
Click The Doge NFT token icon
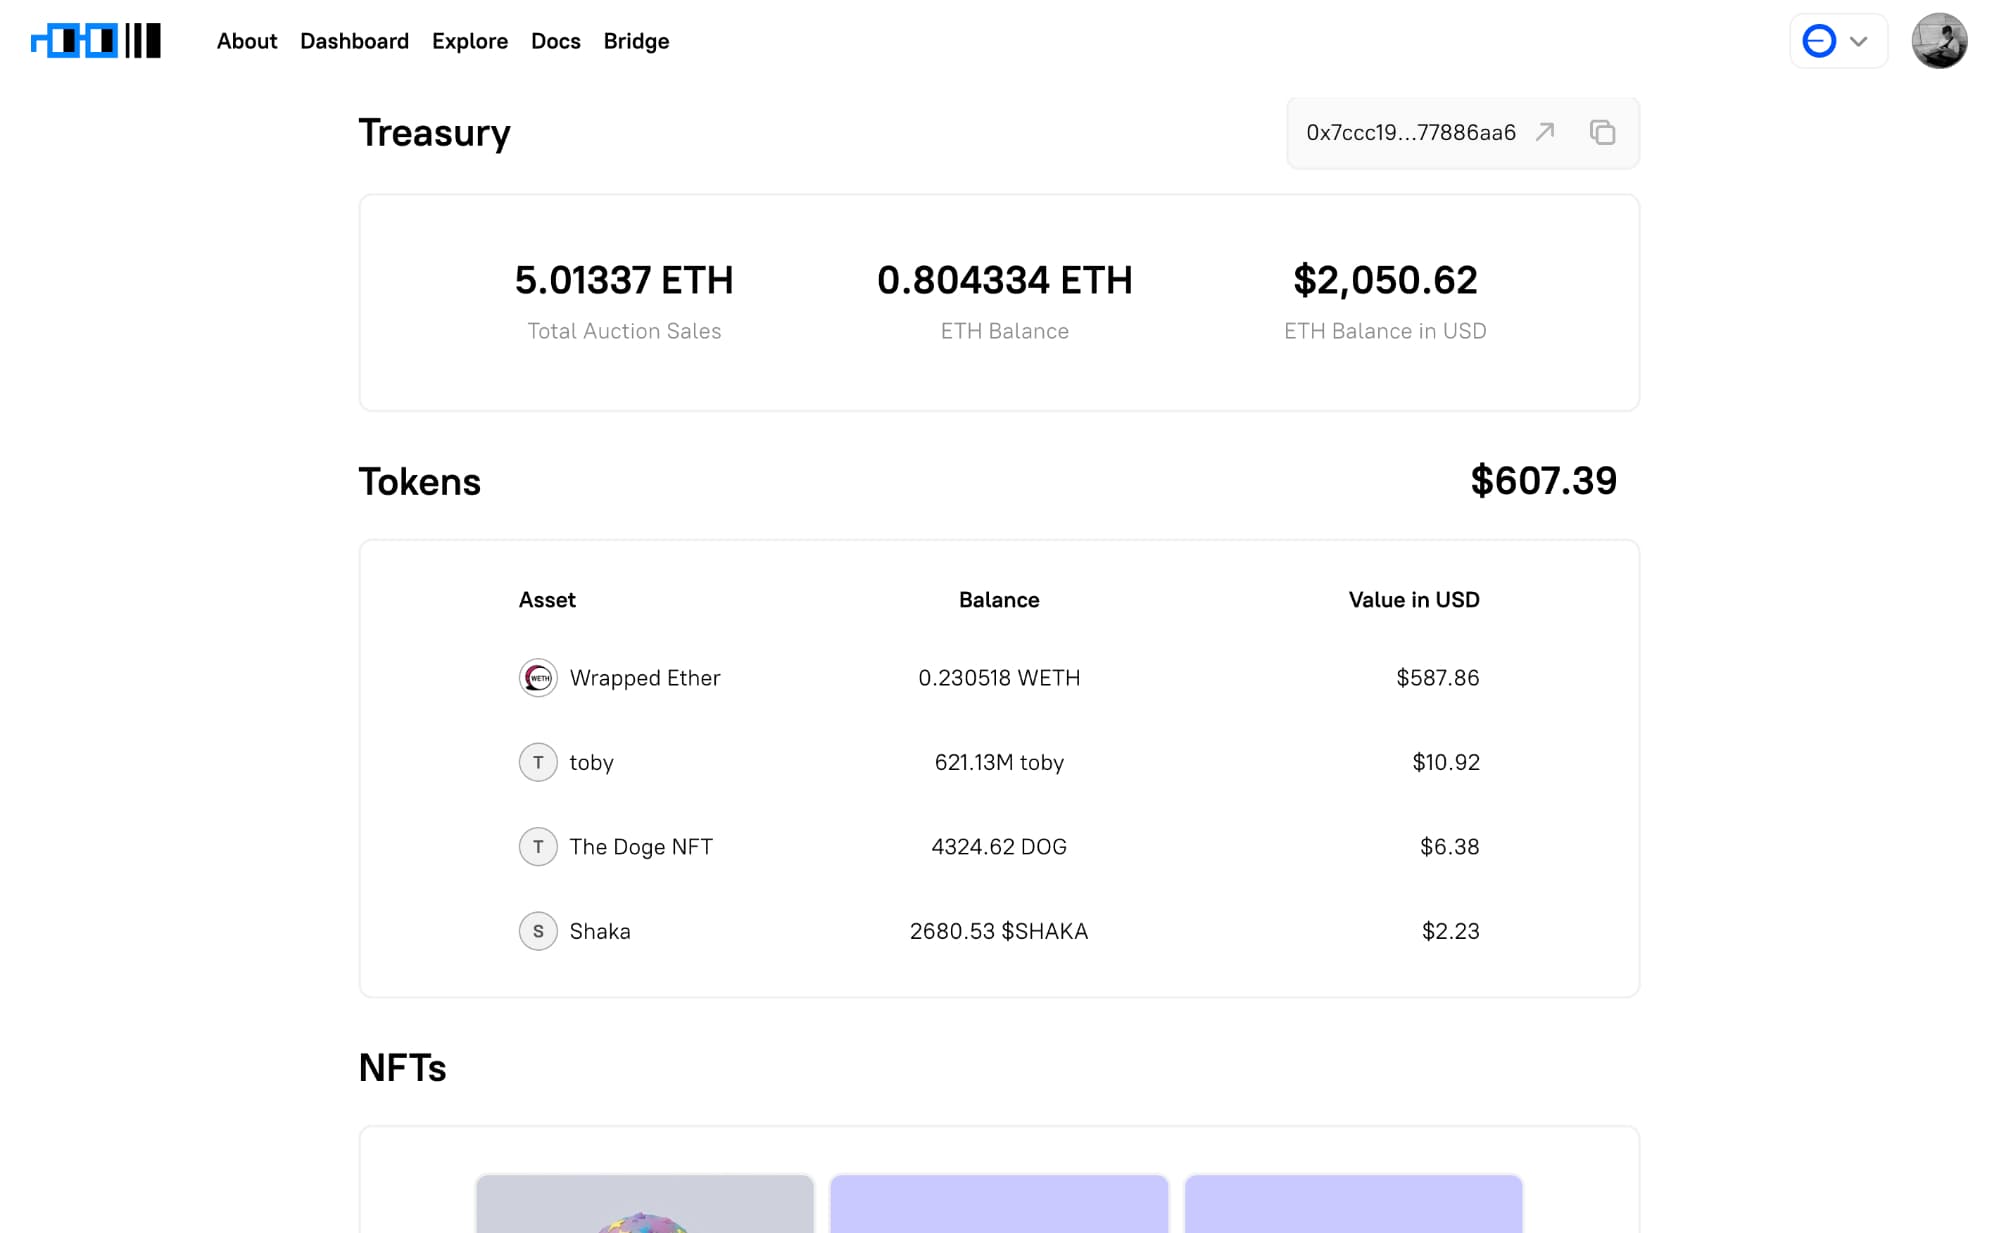tap(538, 847)
